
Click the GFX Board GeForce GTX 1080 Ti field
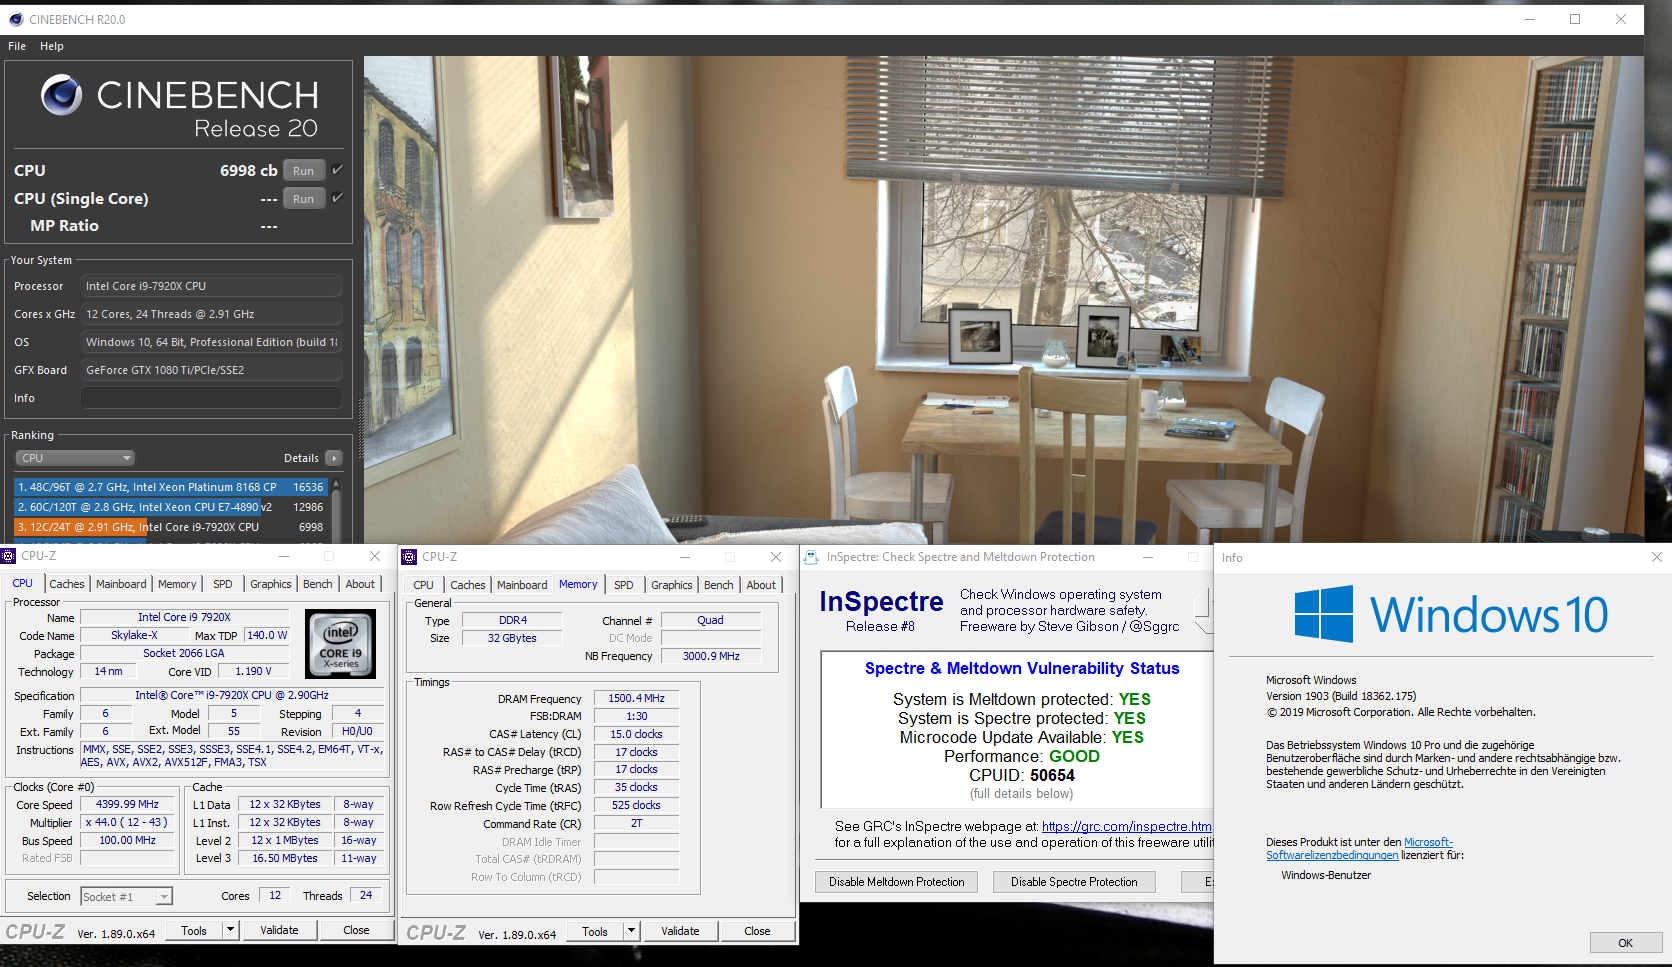pyautogui.click(x=211, y=370)
